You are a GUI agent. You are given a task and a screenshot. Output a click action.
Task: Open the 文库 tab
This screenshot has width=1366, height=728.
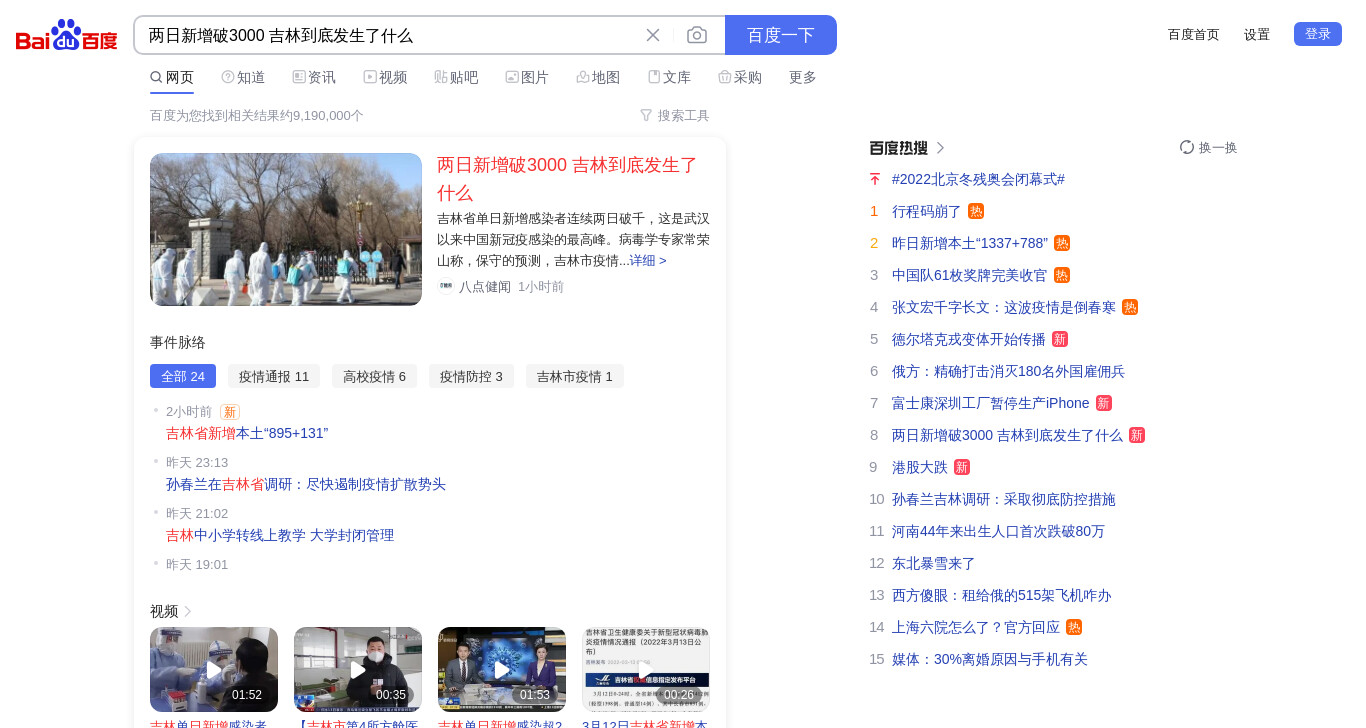pyautogui.click(x=669, y=77)
